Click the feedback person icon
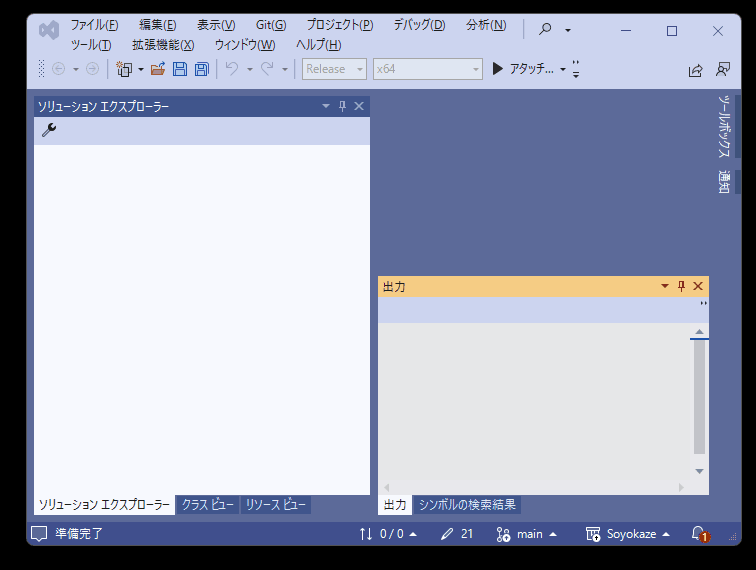756x570 pixels. coord(723,69)
